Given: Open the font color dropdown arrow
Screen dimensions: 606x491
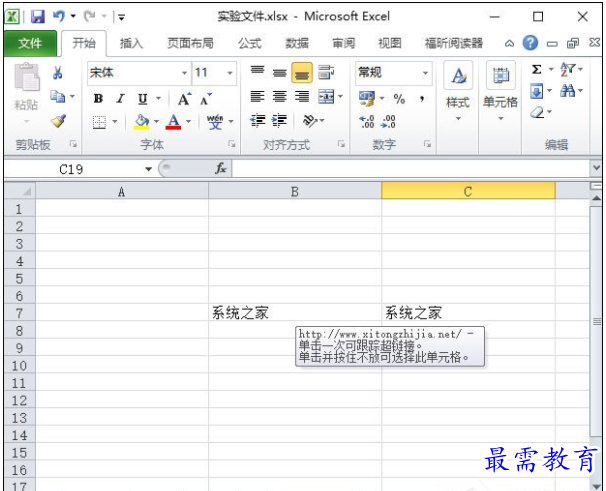Looking at the screenshot, I should pos(189,122).
